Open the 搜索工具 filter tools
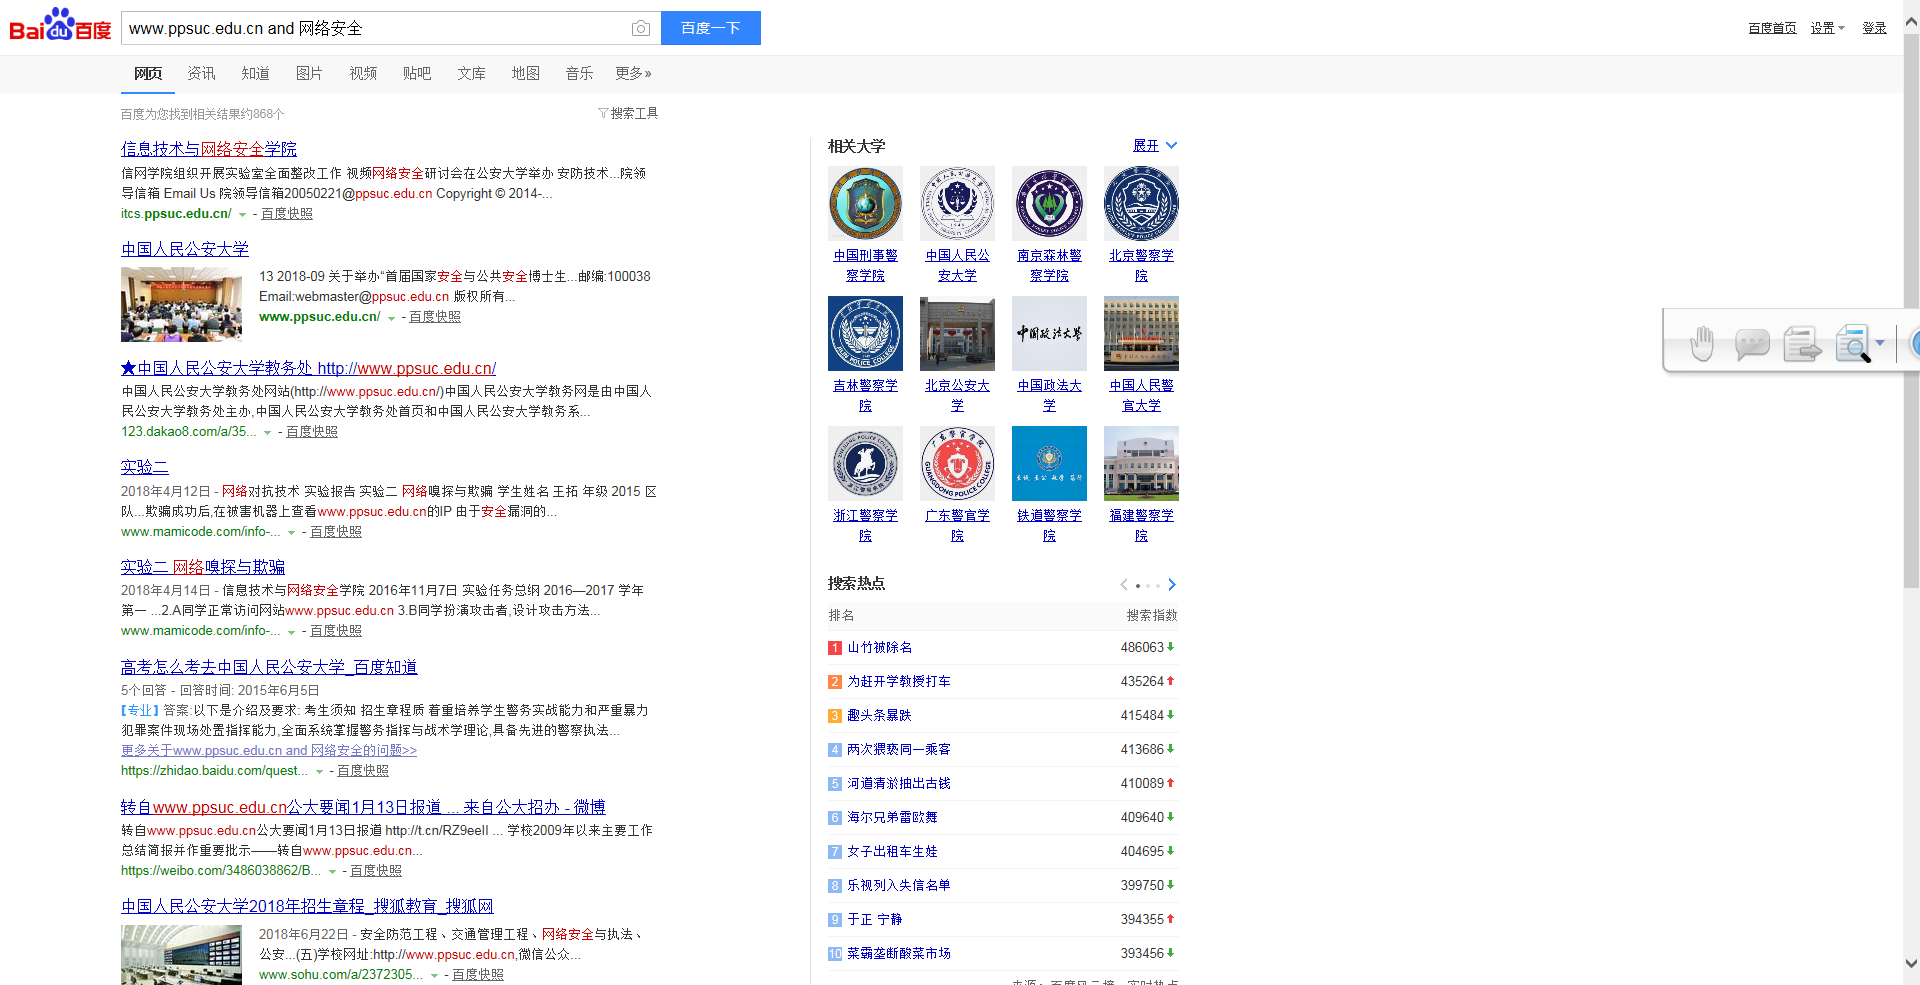Image resolution: width=1920 pixels, height=985 pixels. (628, 113)
